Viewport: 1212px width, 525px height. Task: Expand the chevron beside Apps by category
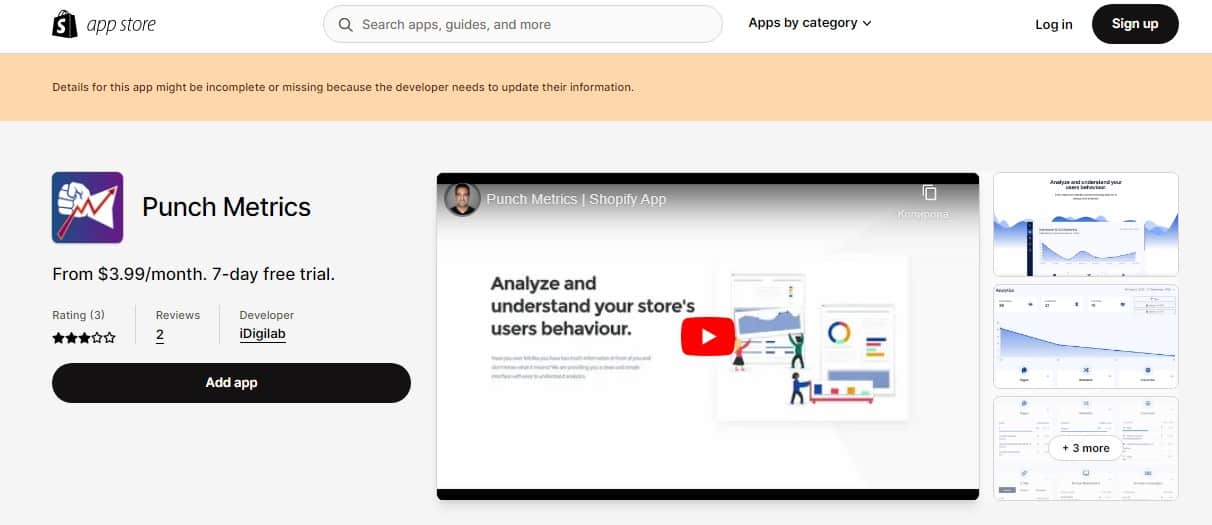pos(867,23)
